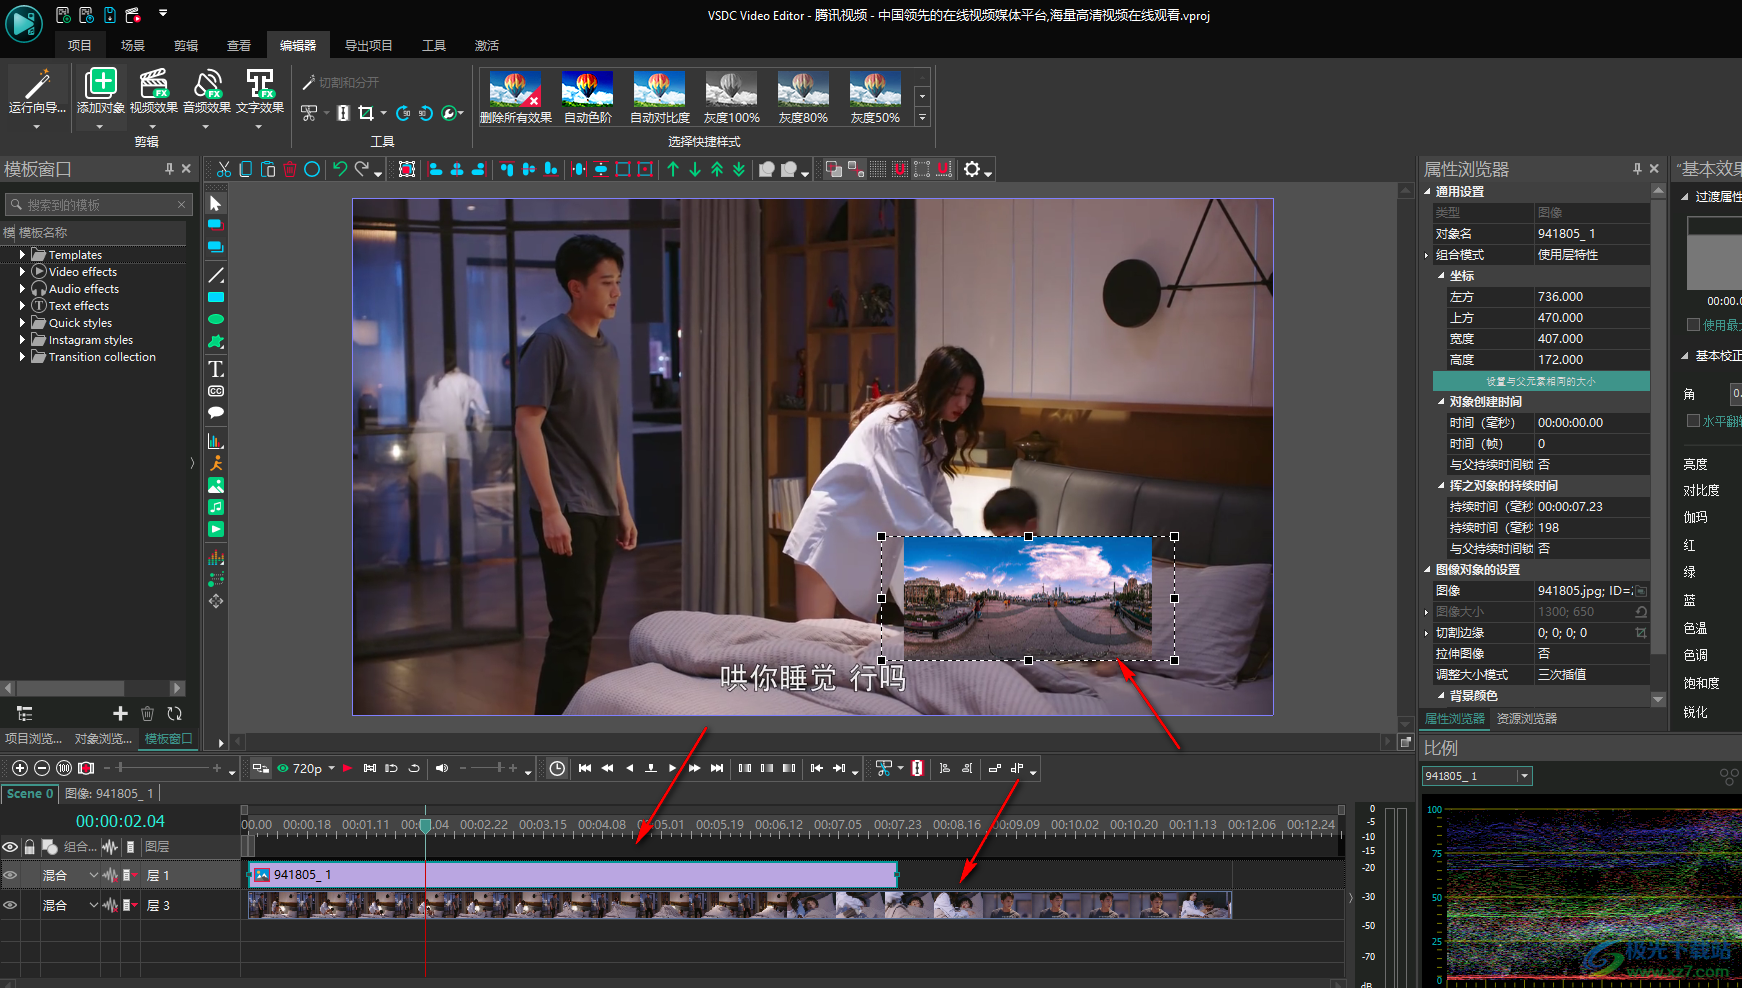Click zoom in plus on timeline toolbar

(x=19, y=768)
